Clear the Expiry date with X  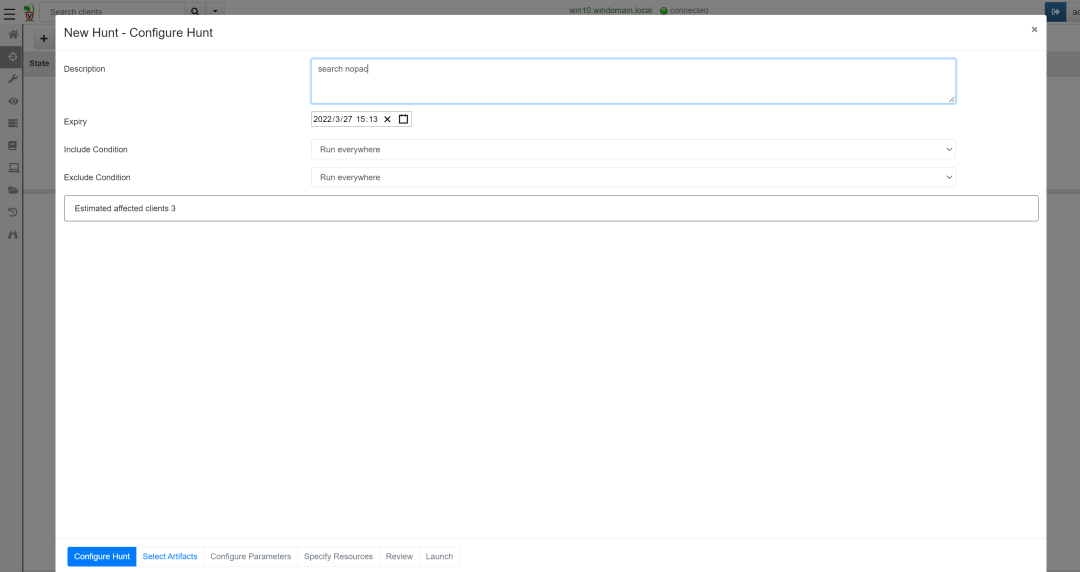pos(387,119)
